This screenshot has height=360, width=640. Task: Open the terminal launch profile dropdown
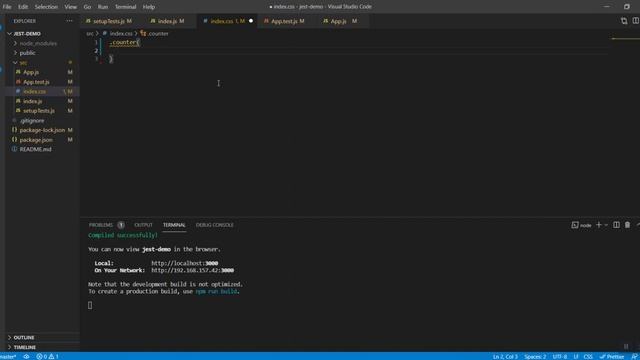pyautogui.click(x=606, y=225)
